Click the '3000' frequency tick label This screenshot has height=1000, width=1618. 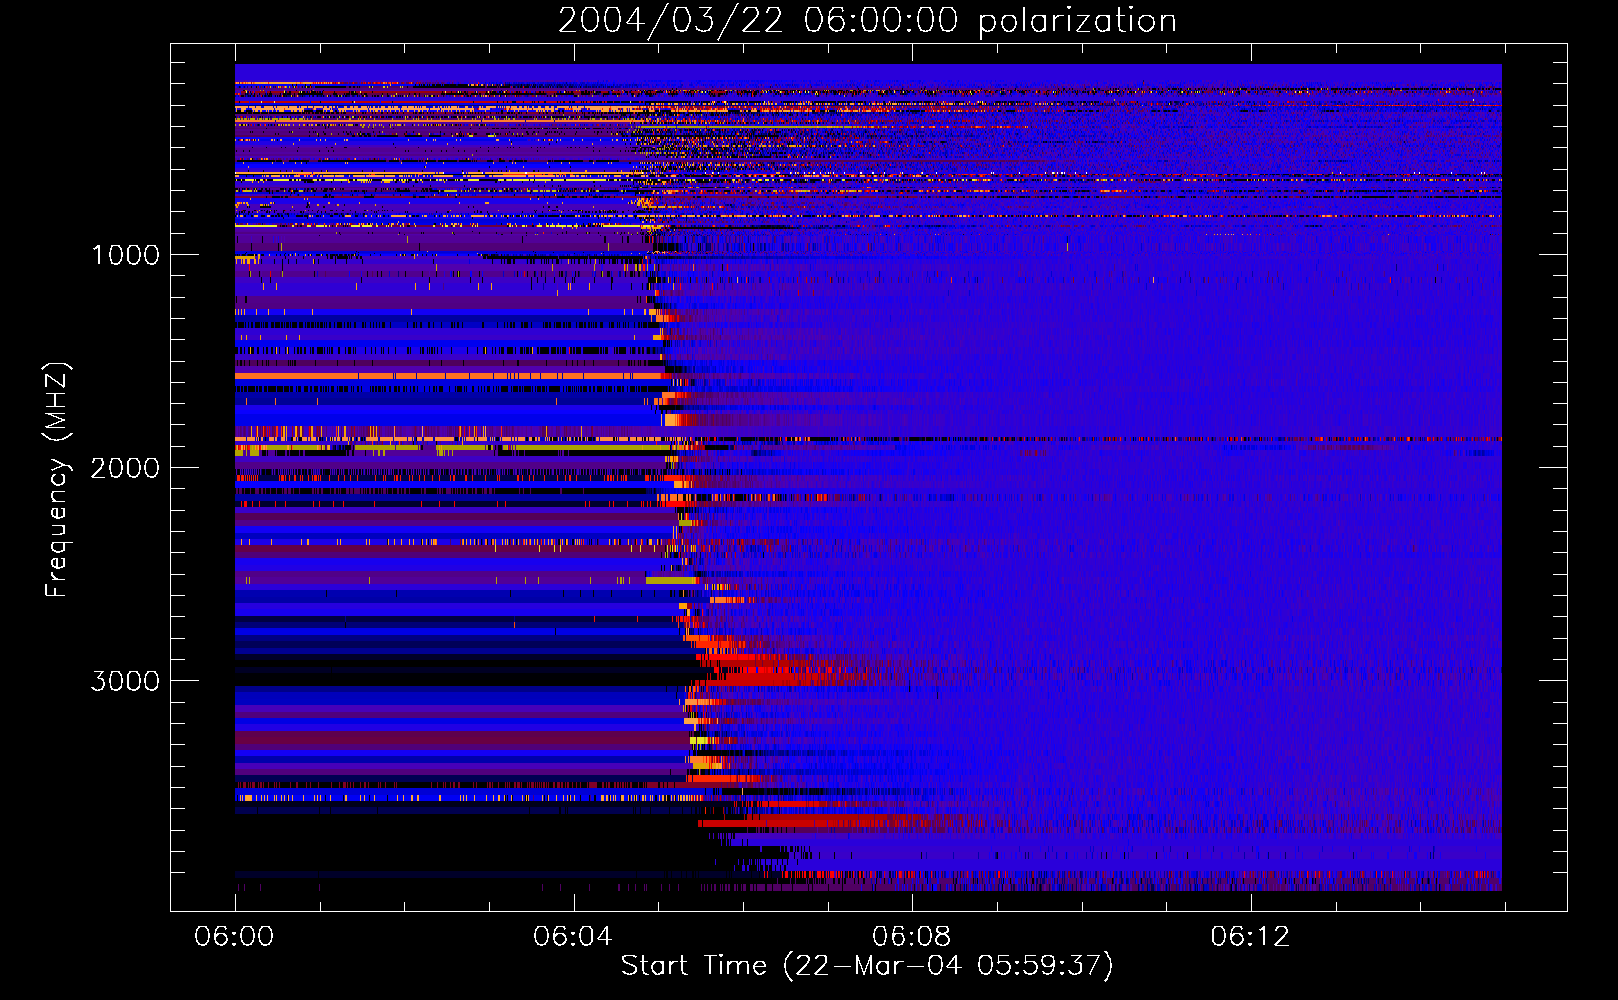click(x=126, y=681)
